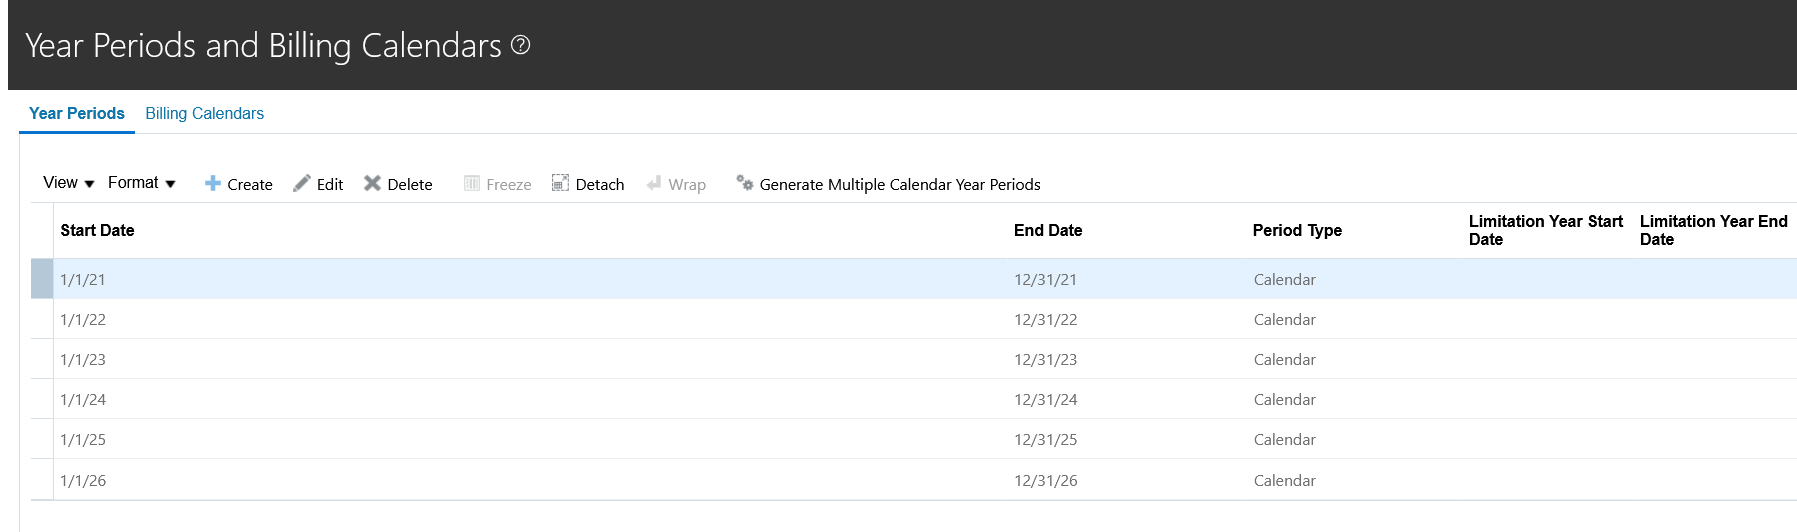Click Limitation Year Start Date header
Image resolution: width=1797 pixels, height=532 pixels.
[1546, 230]
